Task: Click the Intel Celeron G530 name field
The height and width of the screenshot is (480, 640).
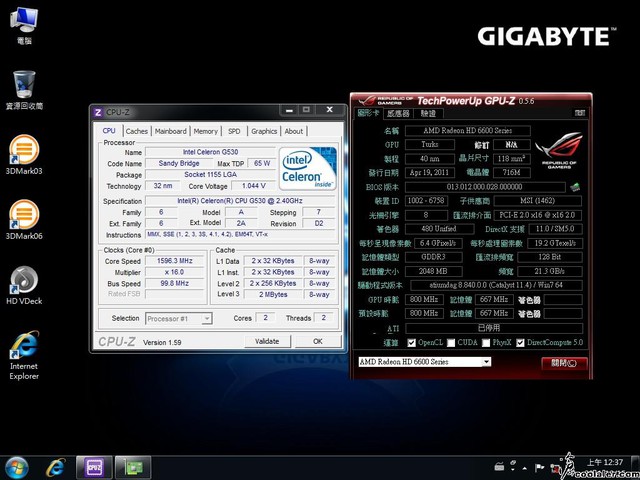Action: click(x=211, y=152)
